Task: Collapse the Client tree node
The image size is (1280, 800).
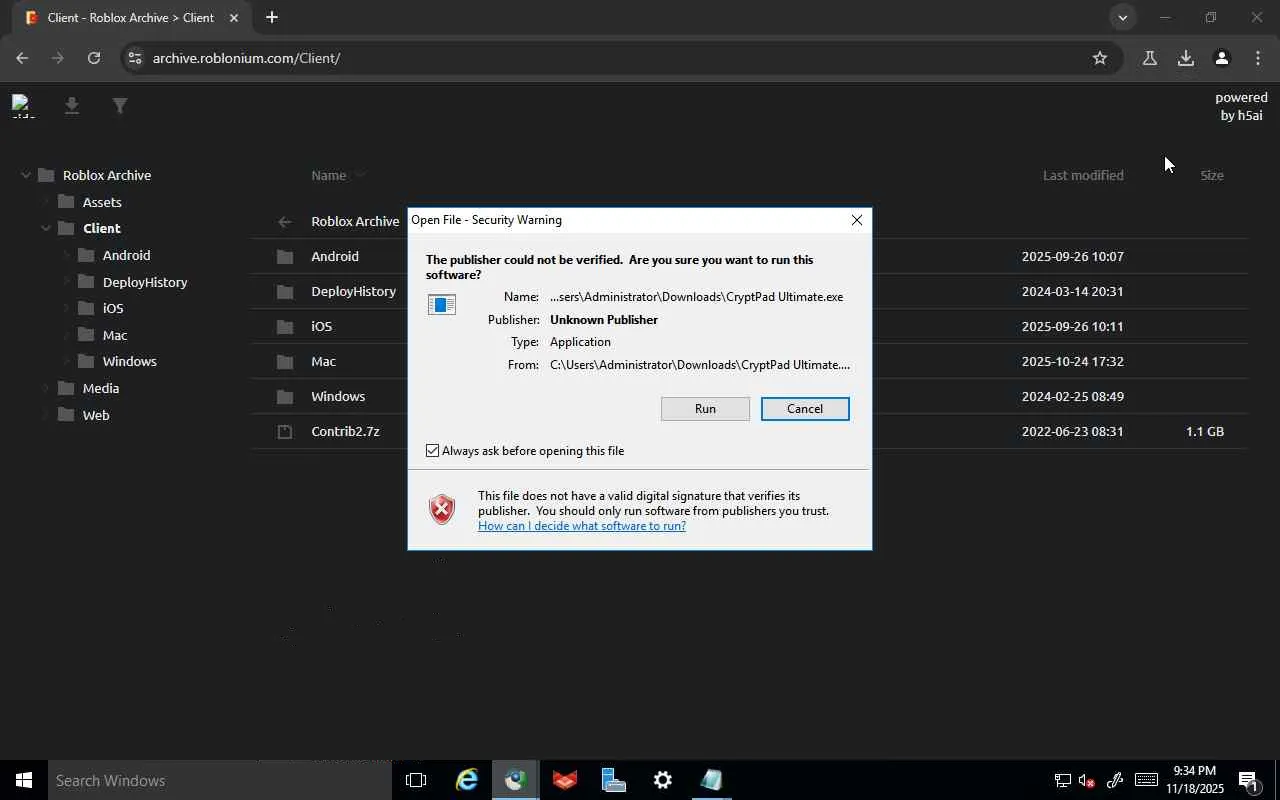Action: pyautogui.click(x=45, y=229)
